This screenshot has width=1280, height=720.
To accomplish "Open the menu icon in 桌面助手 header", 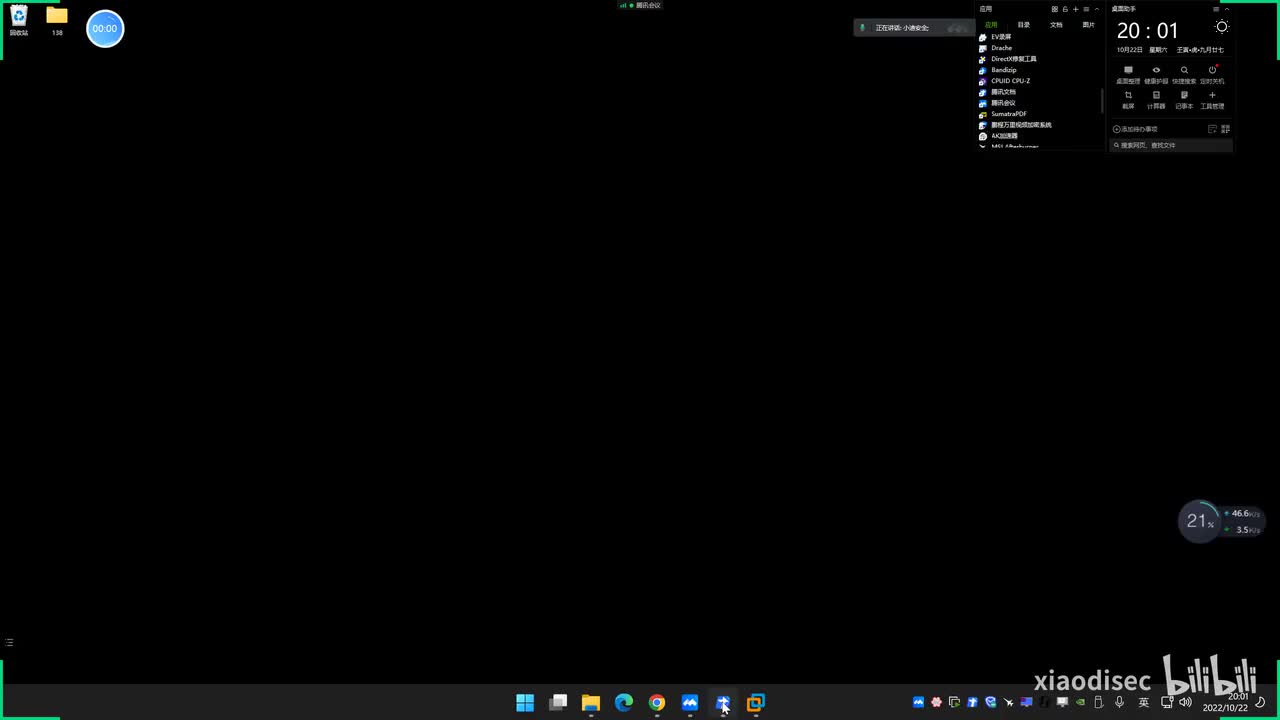I will [1216, 9].
